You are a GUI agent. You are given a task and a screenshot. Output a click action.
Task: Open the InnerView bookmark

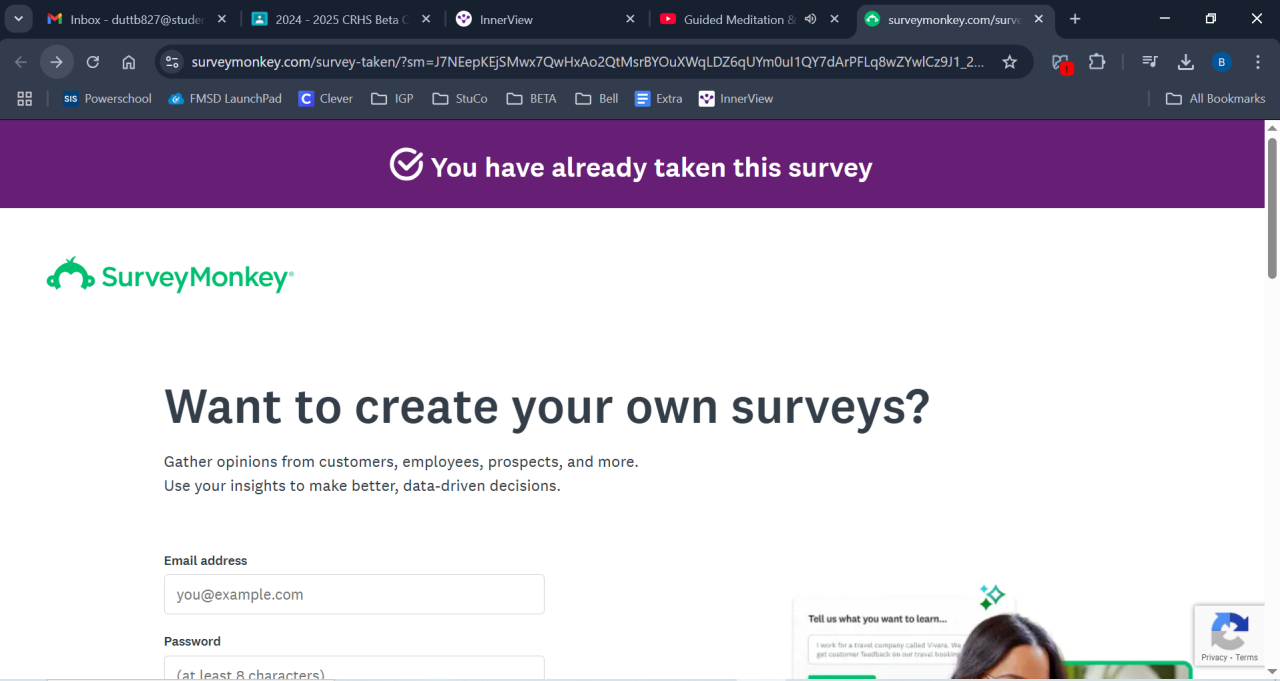[x=736, y=99]
